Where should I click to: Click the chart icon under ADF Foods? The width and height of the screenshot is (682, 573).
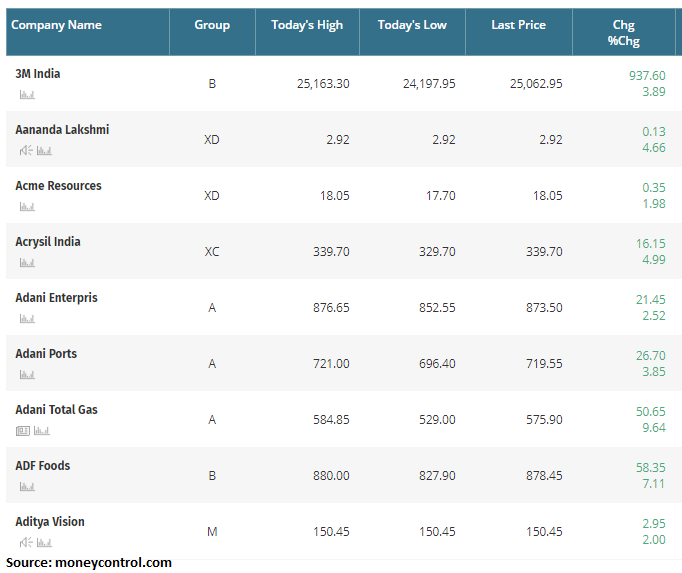coord(26,487)
